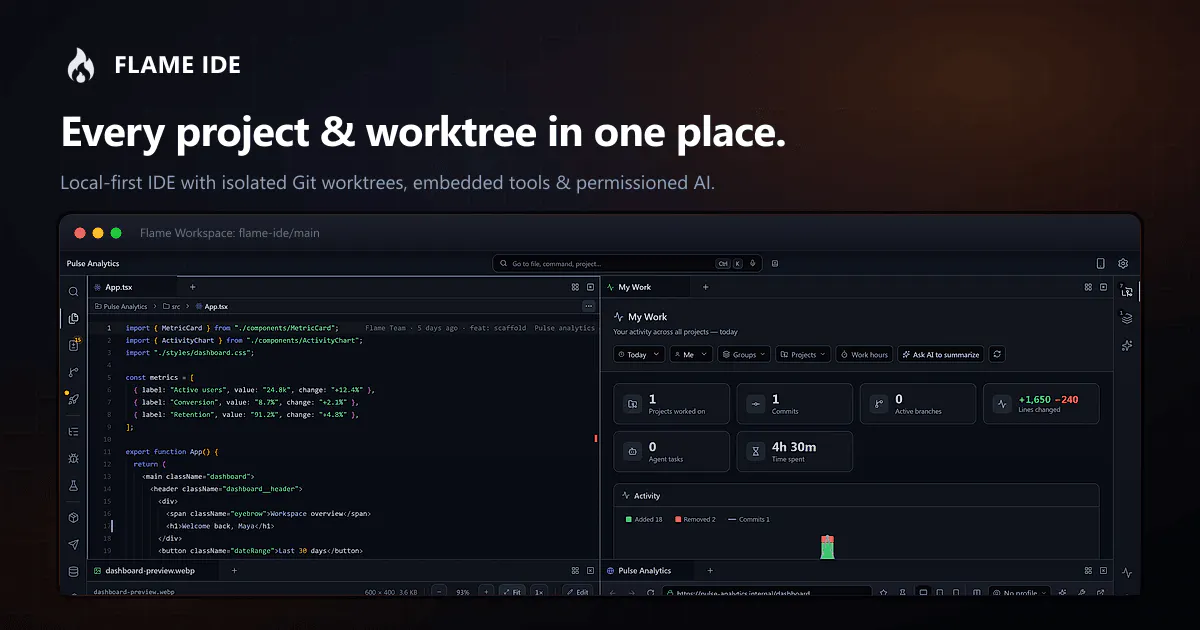Select the Pulse Analytics browser tab
Screen dimensions: 1200x630
[x=645, y=571]
